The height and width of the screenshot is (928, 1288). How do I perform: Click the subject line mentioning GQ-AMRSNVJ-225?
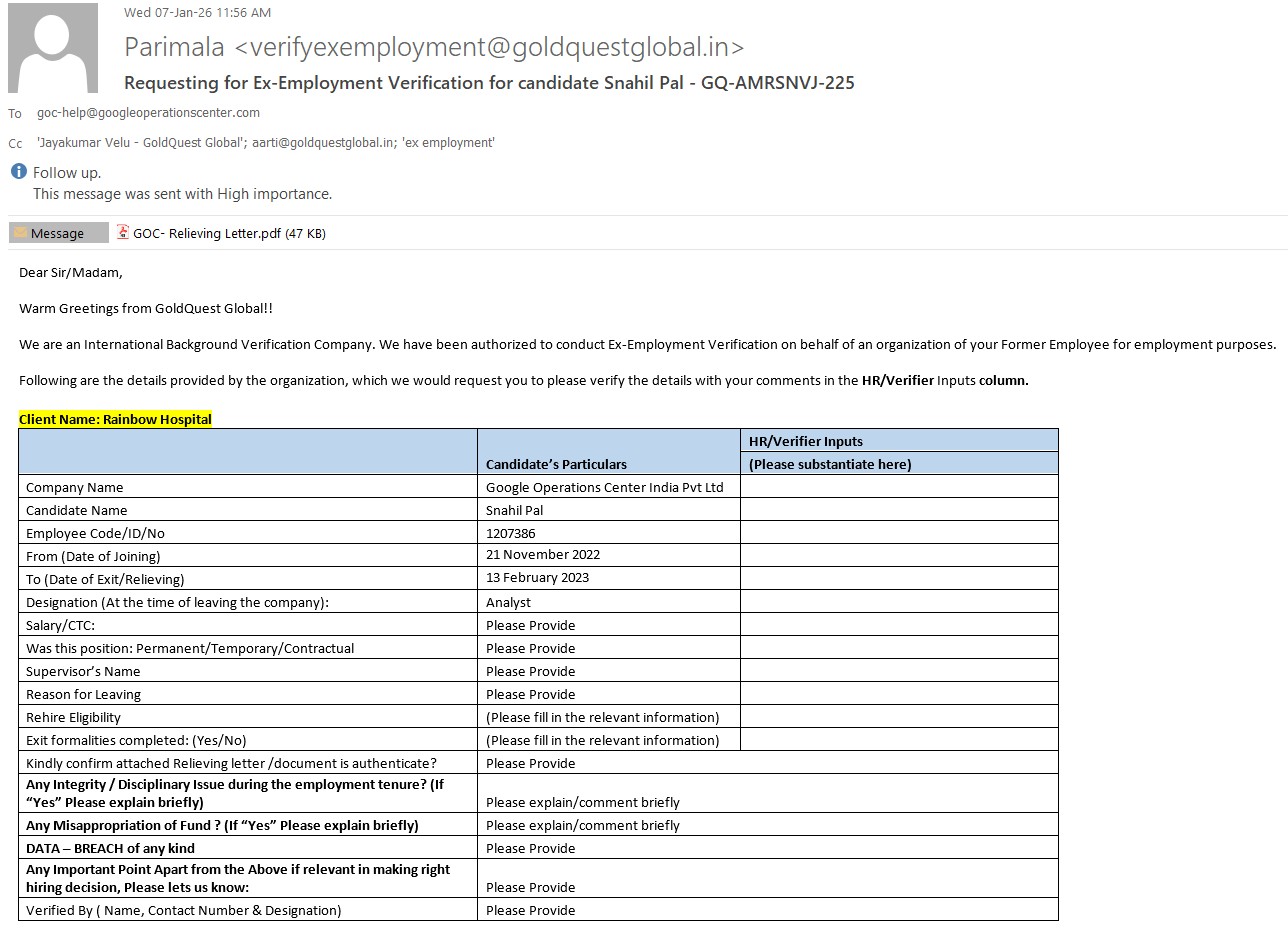[489, 83]
